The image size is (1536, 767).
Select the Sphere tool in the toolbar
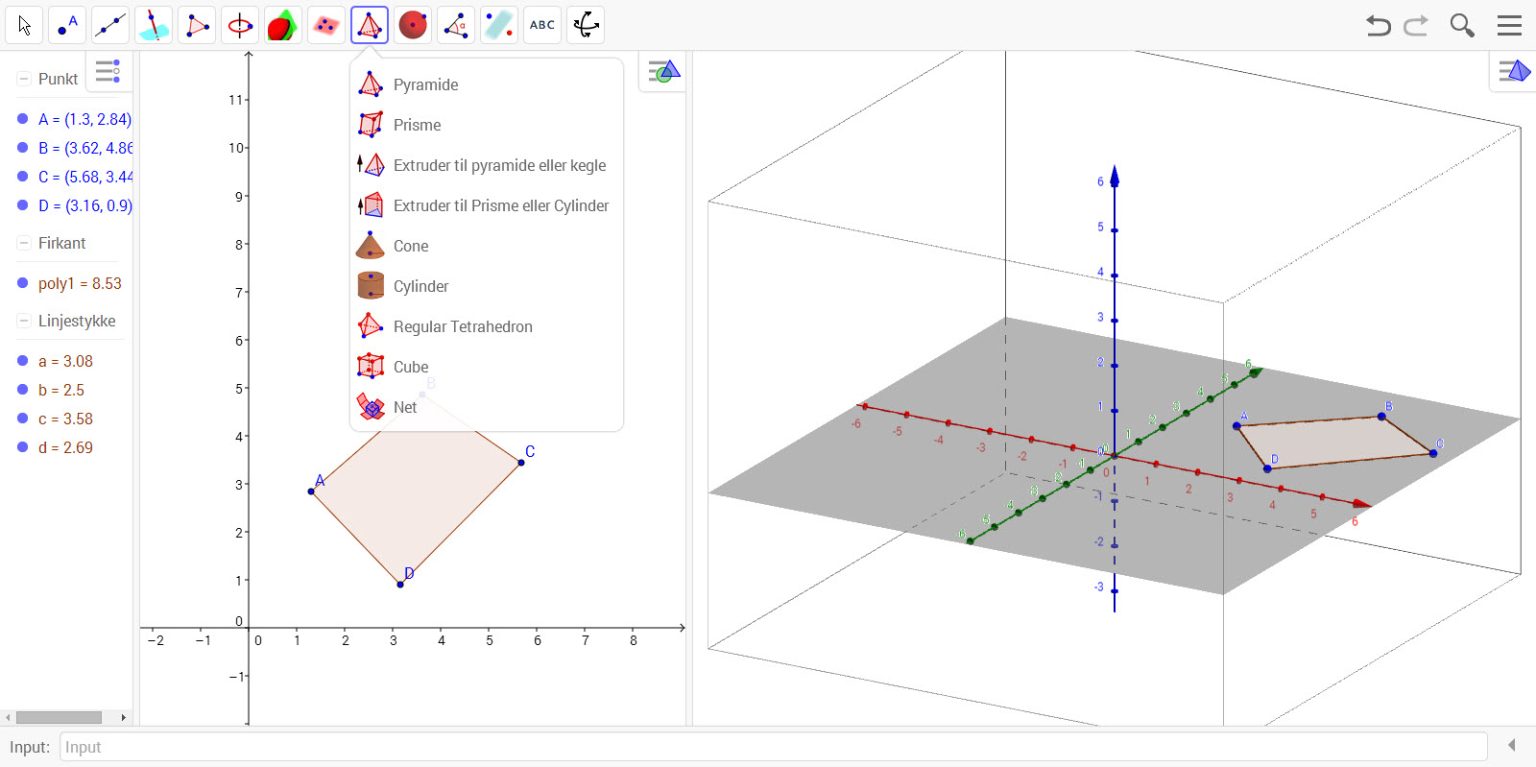(411, 24)
